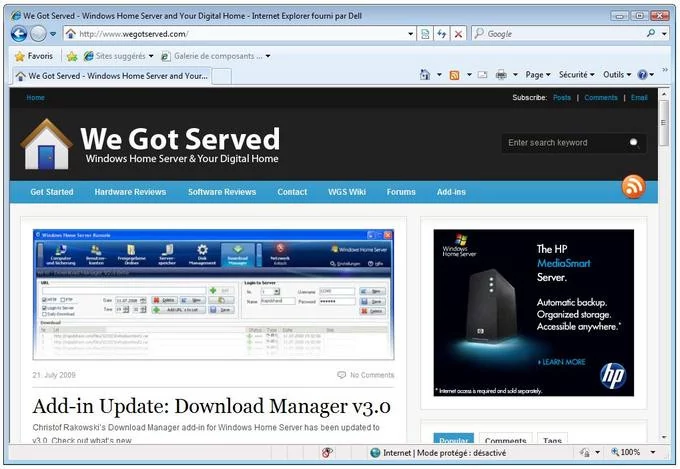Click the scrollbar down arrow

coord(664,437)
